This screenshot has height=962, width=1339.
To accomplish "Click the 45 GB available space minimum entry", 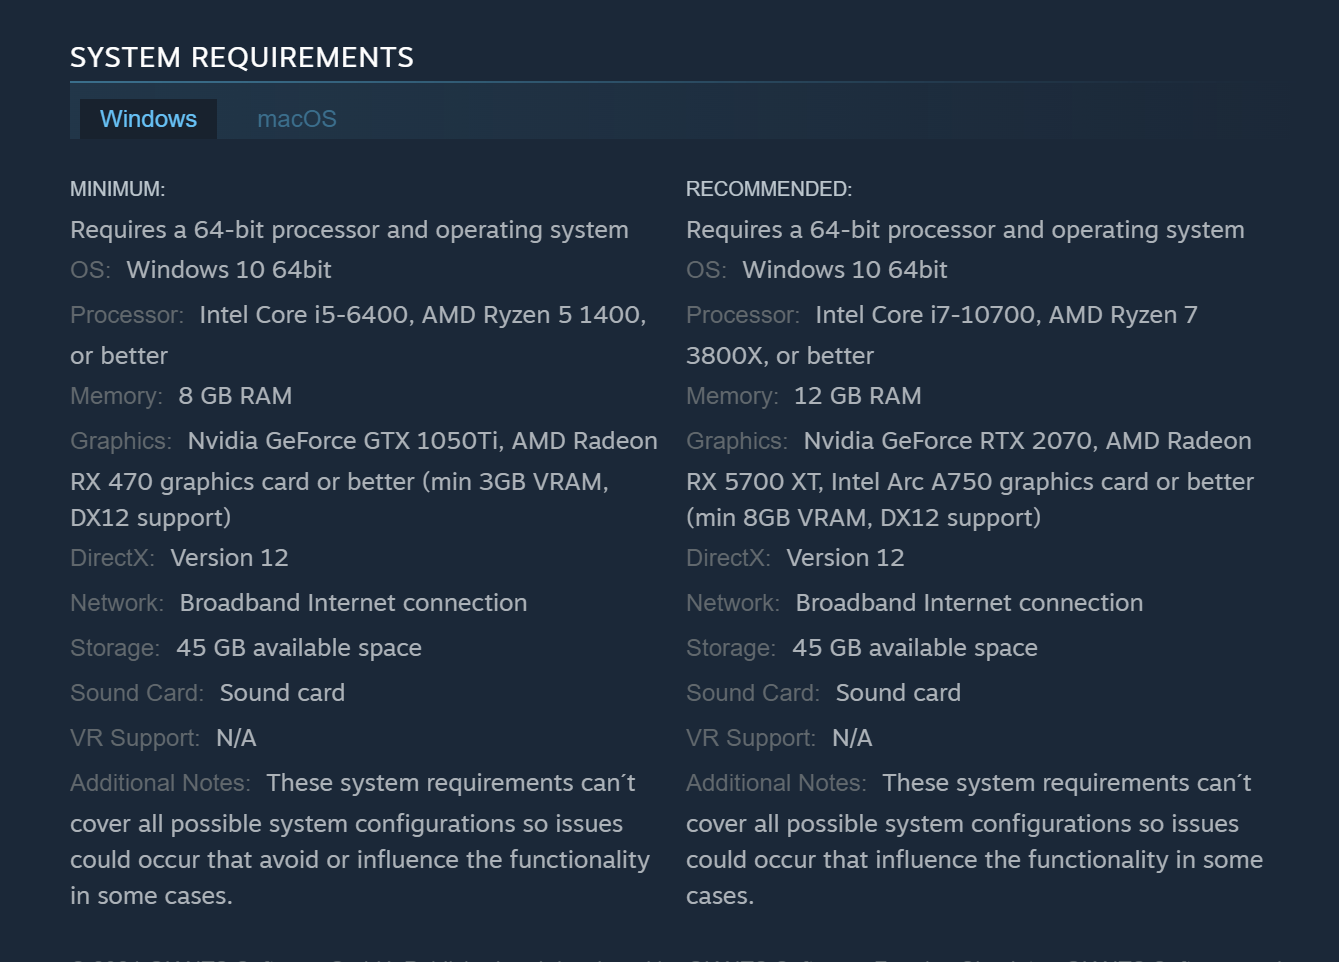I will coord(298,647).
